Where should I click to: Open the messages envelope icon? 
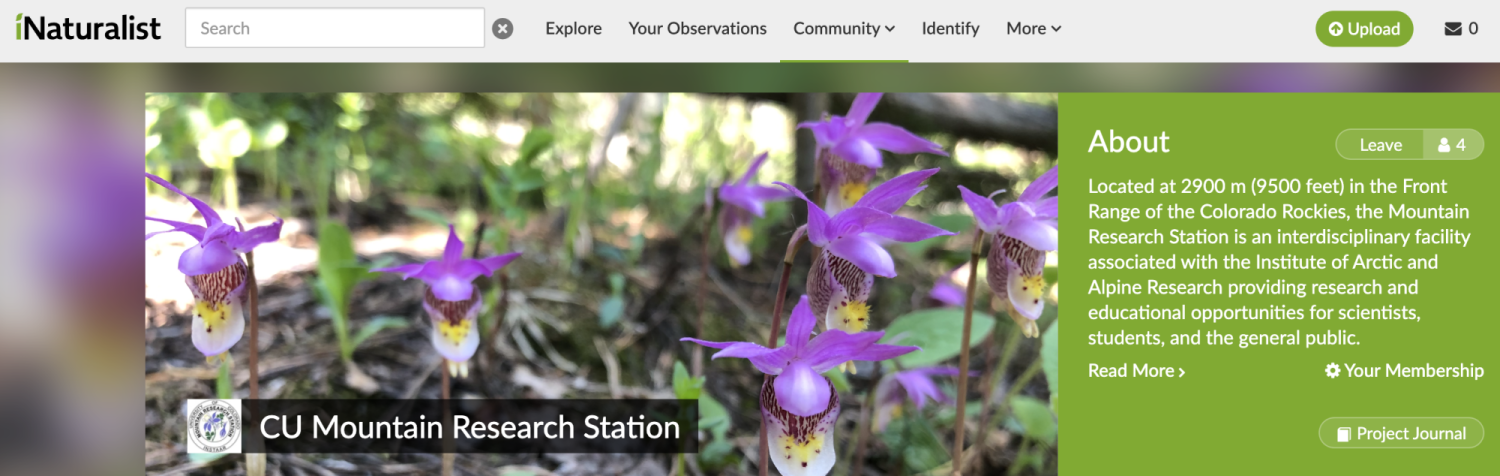coord(1453,29)
